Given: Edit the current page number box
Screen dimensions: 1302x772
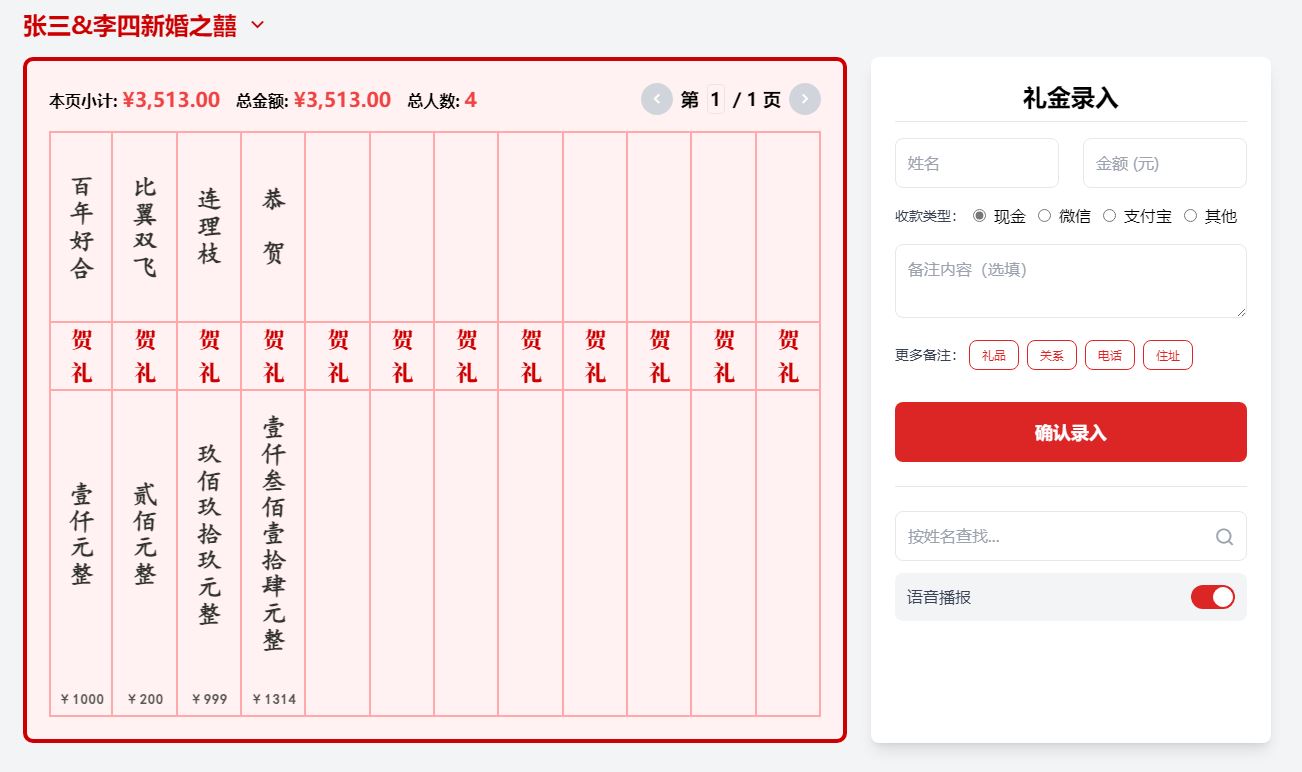Looking at the screenshot, I should (x=715, y=100).
